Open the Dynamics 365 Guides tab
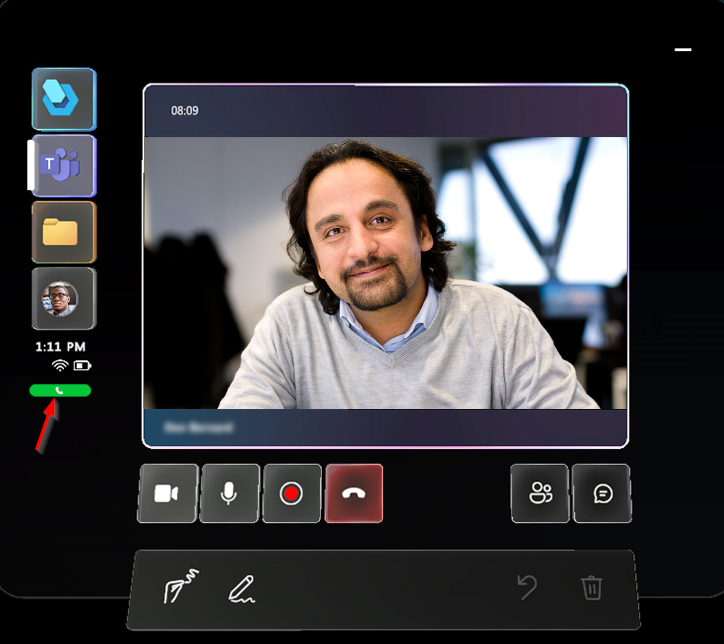This screenshot has height=644, width=724. coord(64,100)
